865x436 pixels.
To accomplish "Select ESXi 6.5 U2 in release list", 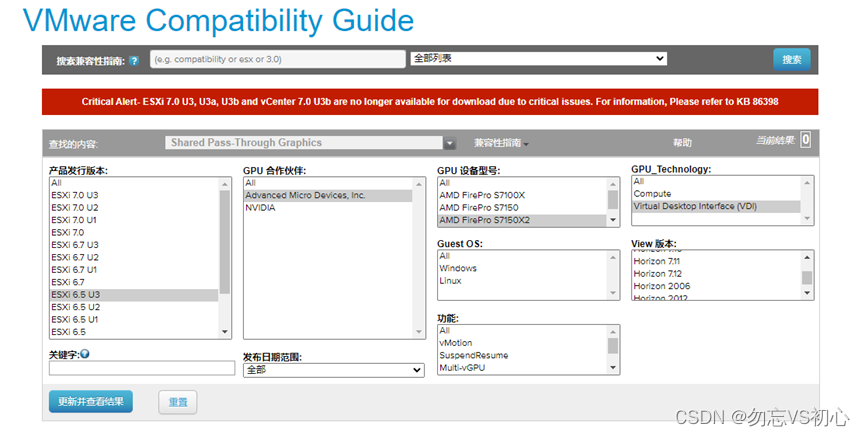I will click(134, 307).
